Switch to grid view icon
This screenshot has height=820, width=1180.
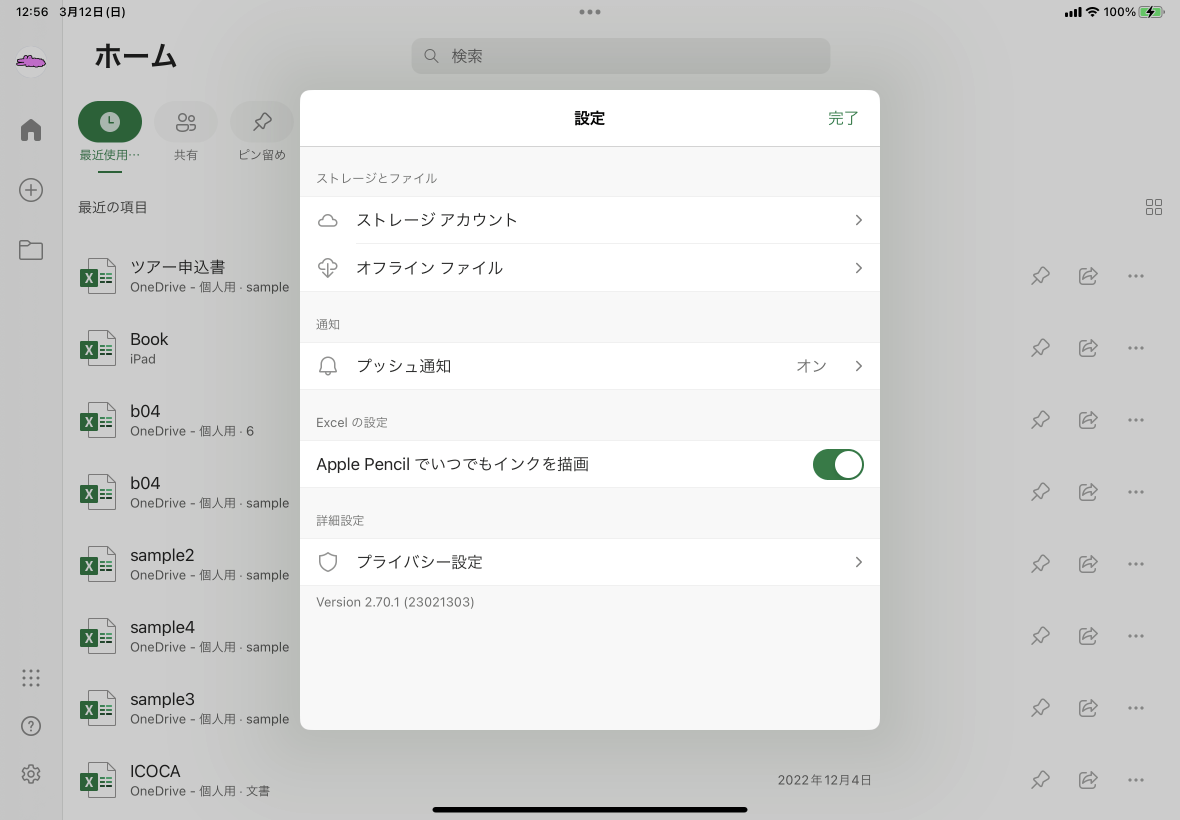click(x=1154, y=207)
